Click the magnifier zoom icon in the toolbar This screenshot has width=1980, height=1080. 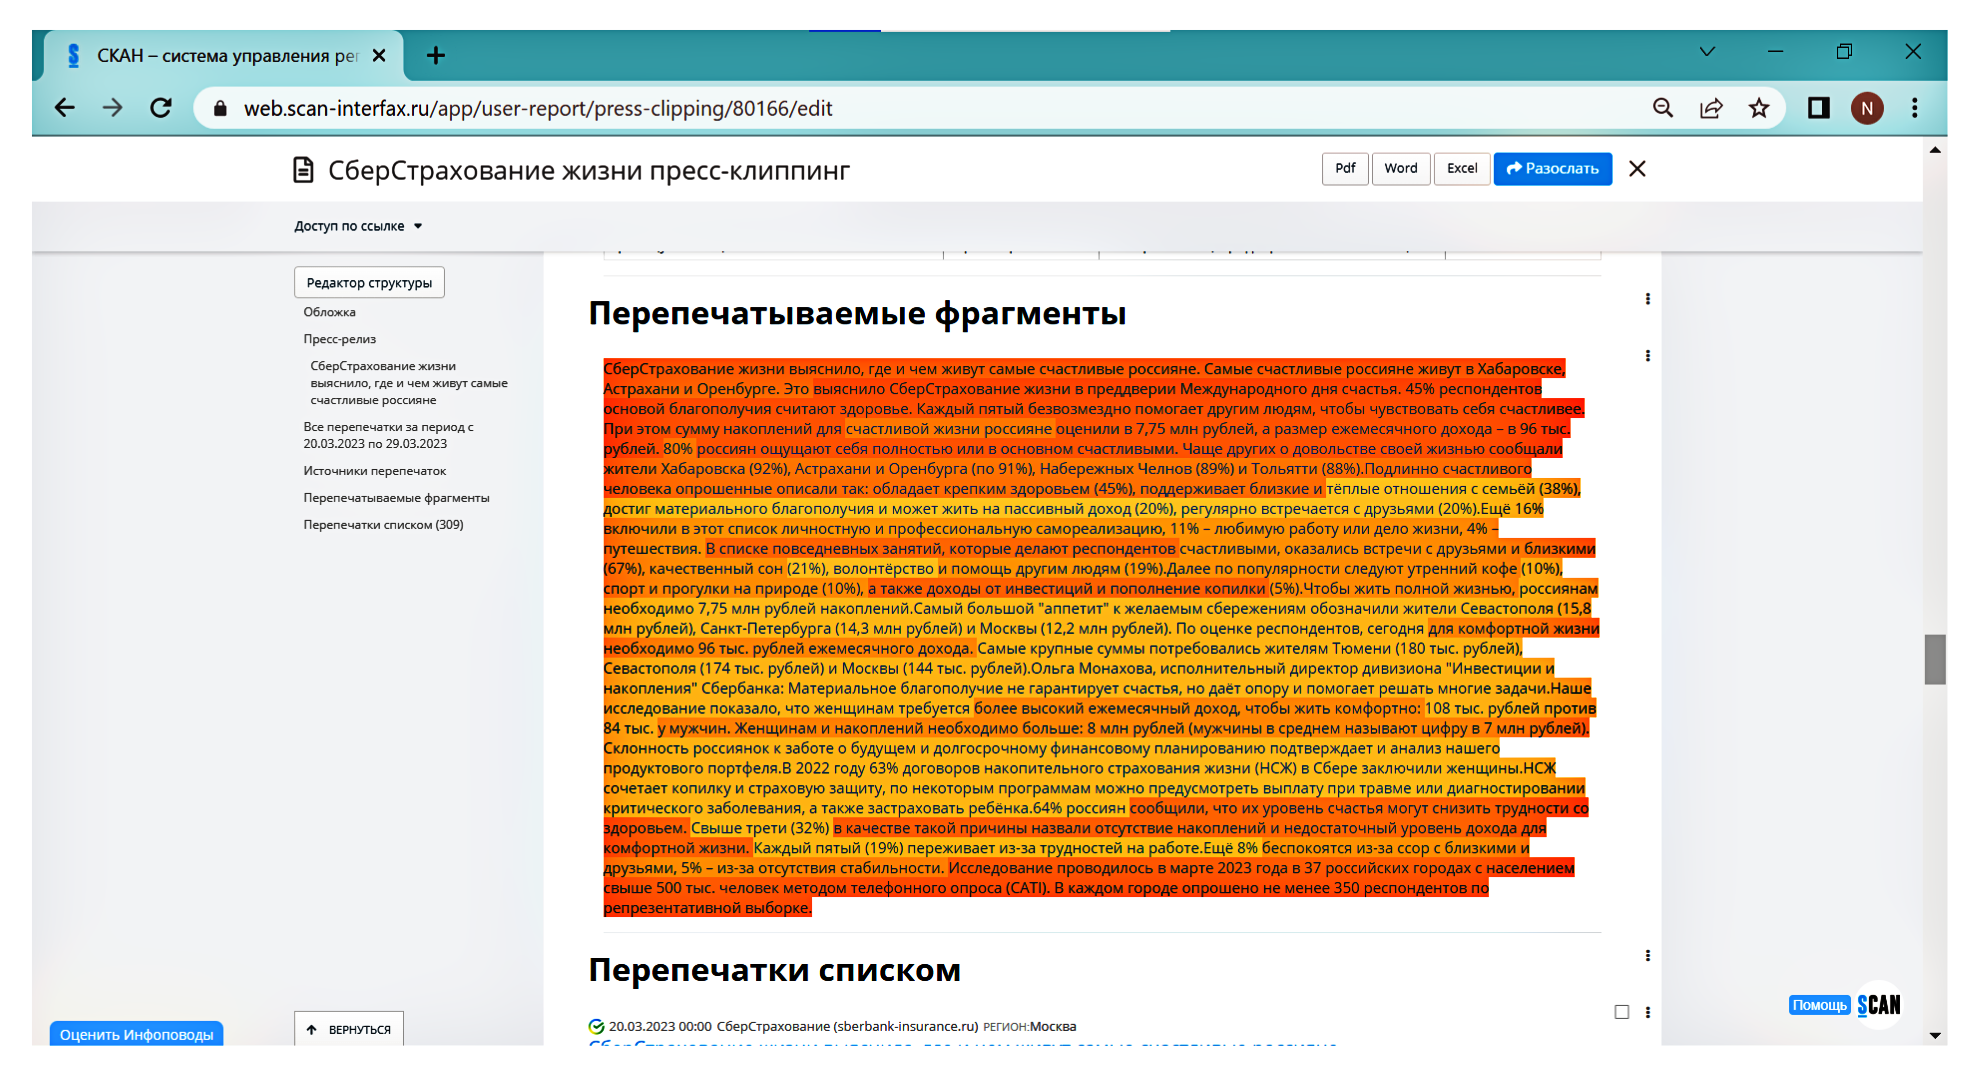tap(1663, 108)
